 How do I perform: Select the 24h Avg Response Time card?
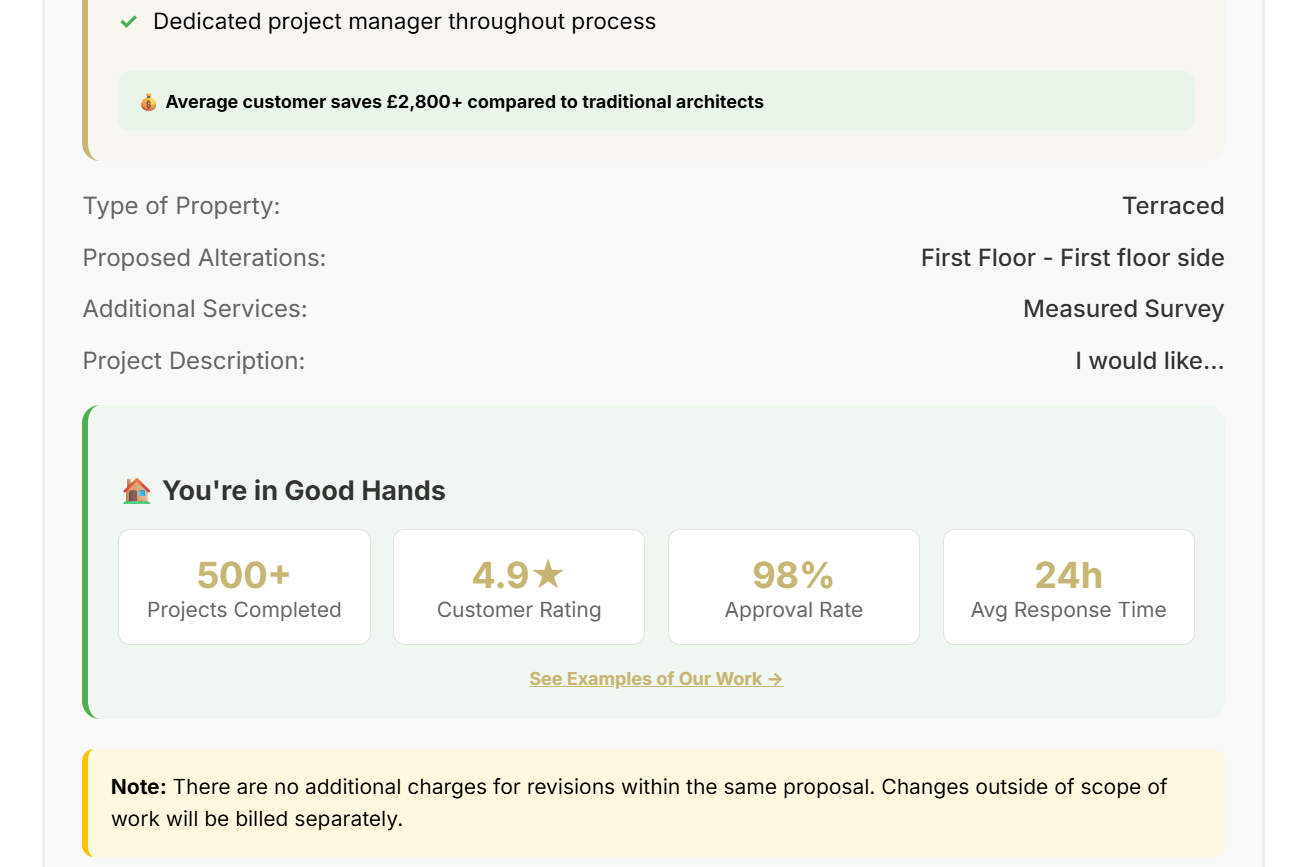1069,587
